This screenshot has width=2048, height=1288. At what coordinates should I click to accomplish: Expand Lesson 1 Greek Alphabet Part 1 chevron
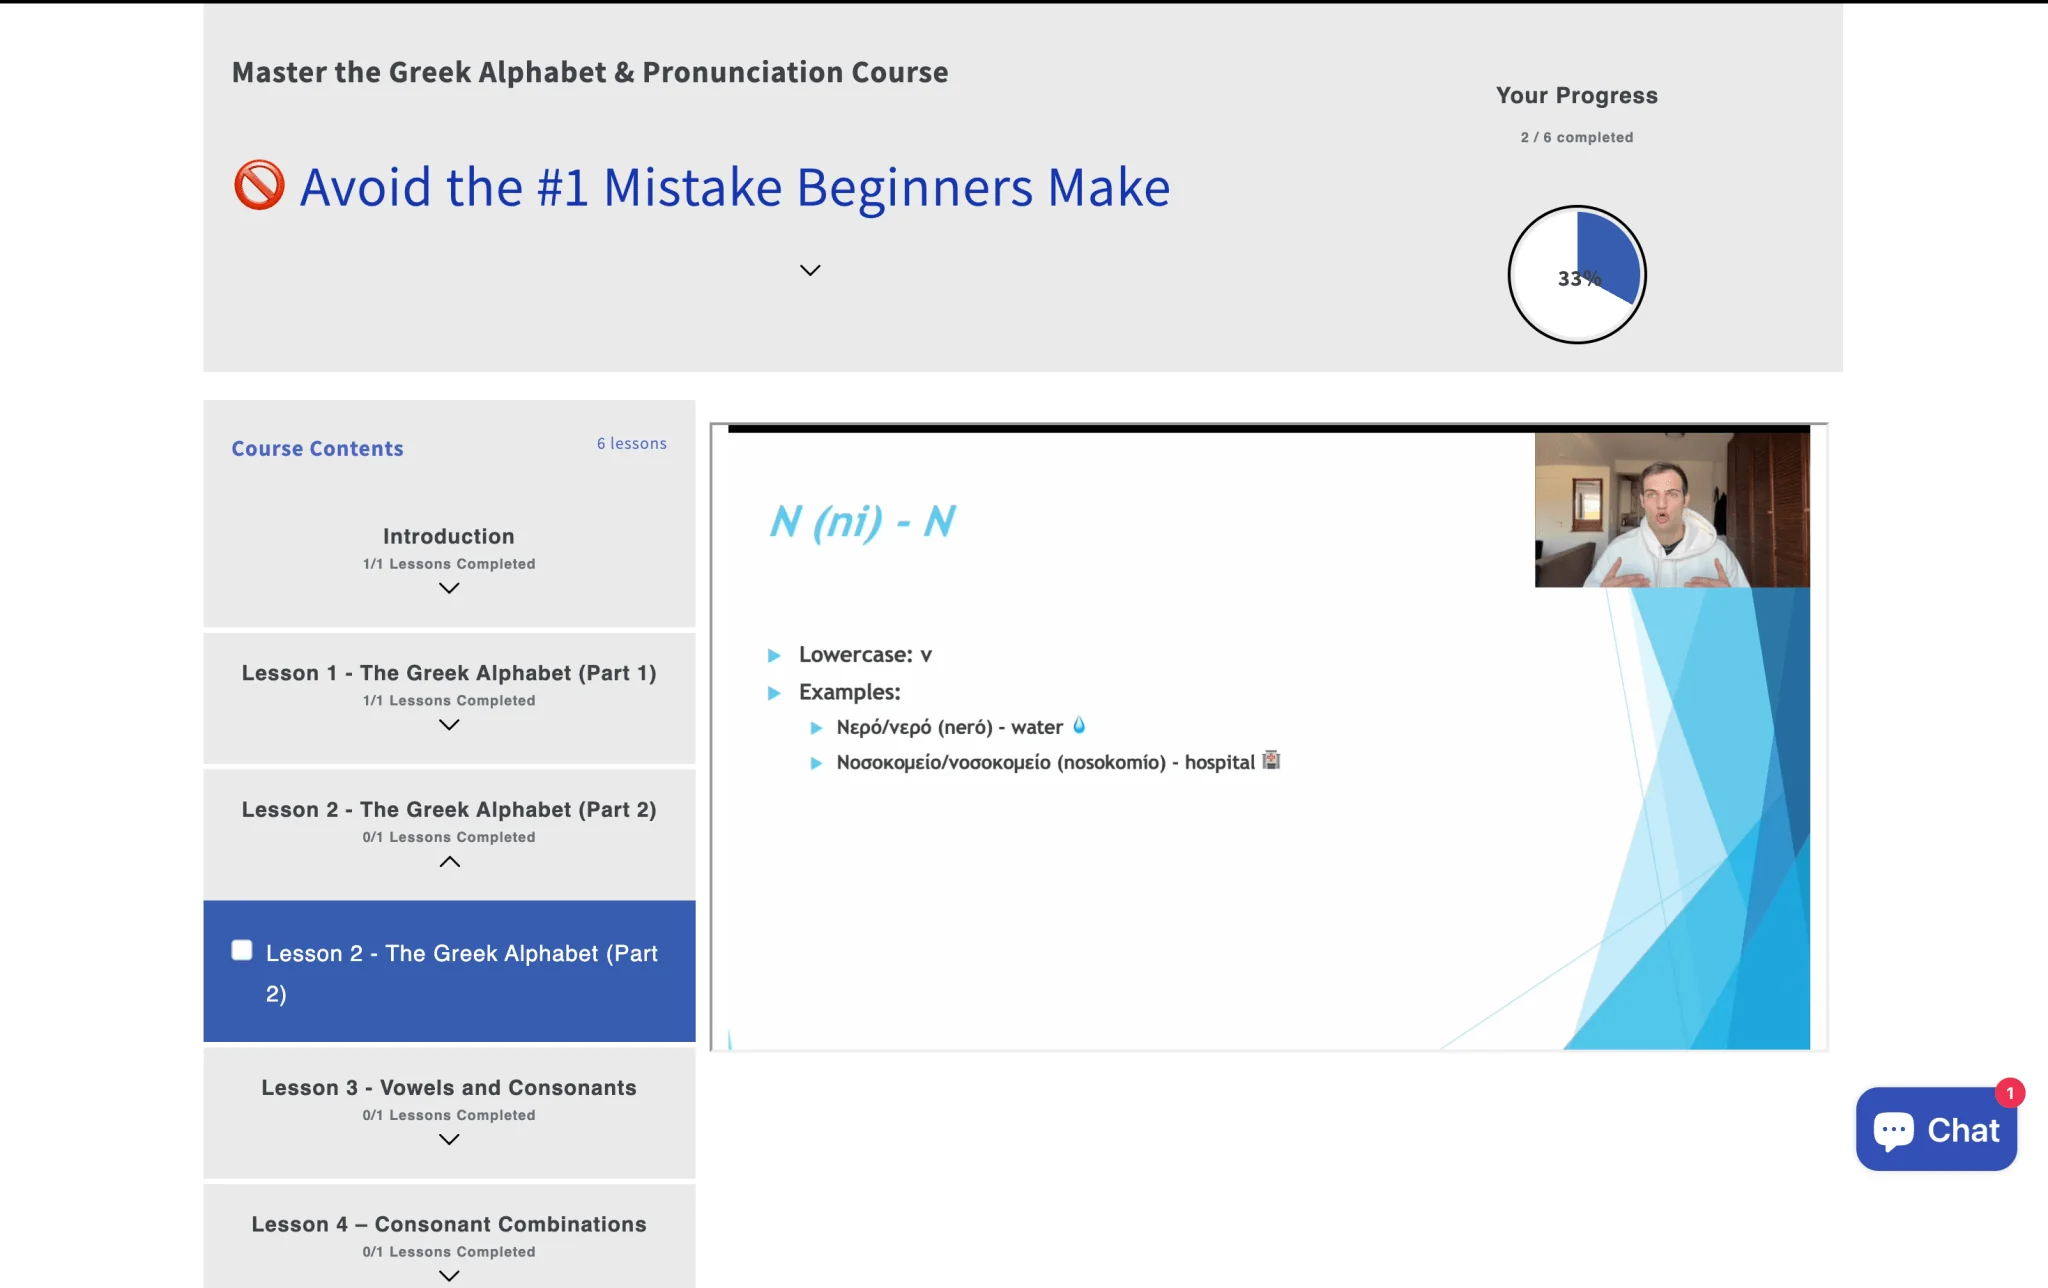[x=449, y=725]
